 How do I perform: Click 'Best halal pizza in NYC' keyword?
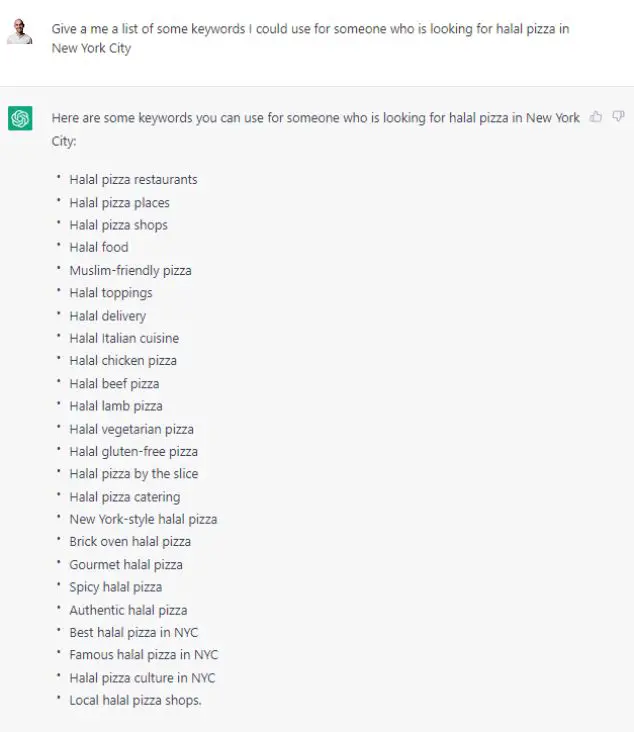coord(134,633)
